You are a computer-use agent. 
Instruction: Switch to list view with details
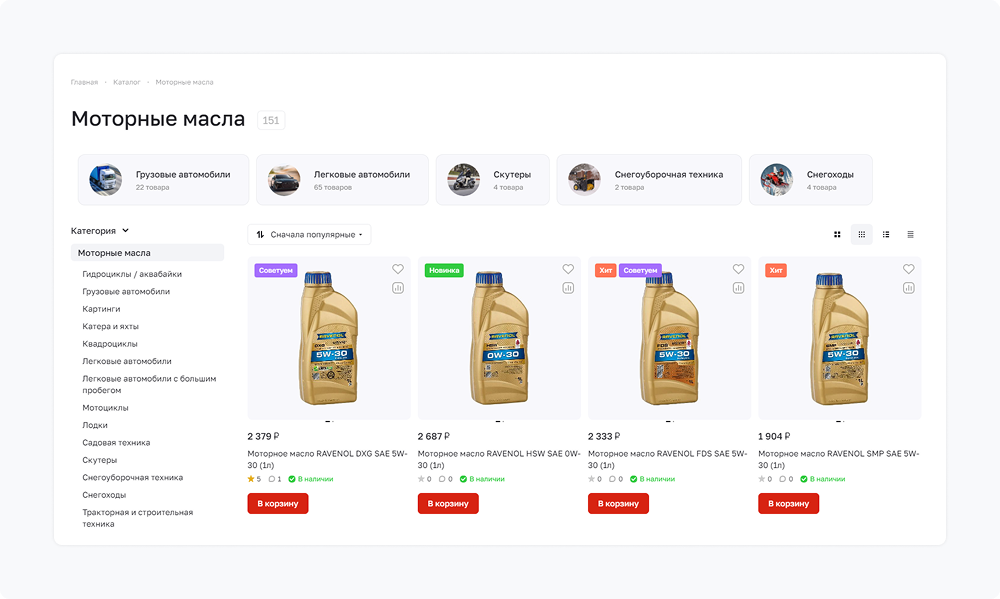coord(886,235)
